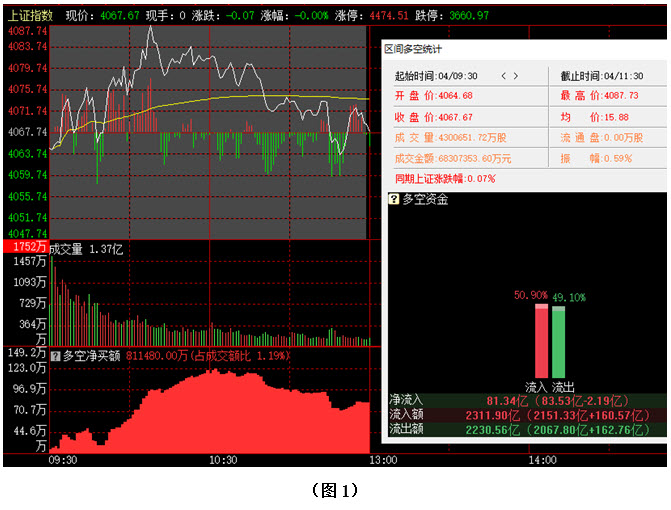The image size is (671, 510).
Task: Click the 同期上证涨跌幅 0.07% line
Action: pos(445,178)
